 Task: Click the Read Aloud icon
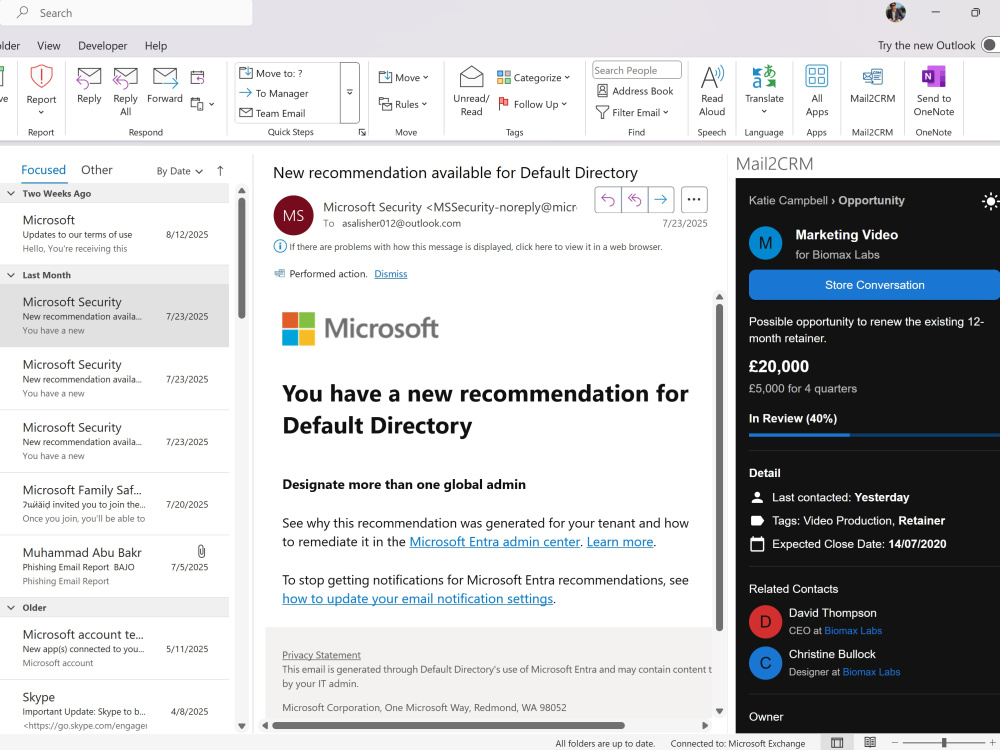coord(712,77)
